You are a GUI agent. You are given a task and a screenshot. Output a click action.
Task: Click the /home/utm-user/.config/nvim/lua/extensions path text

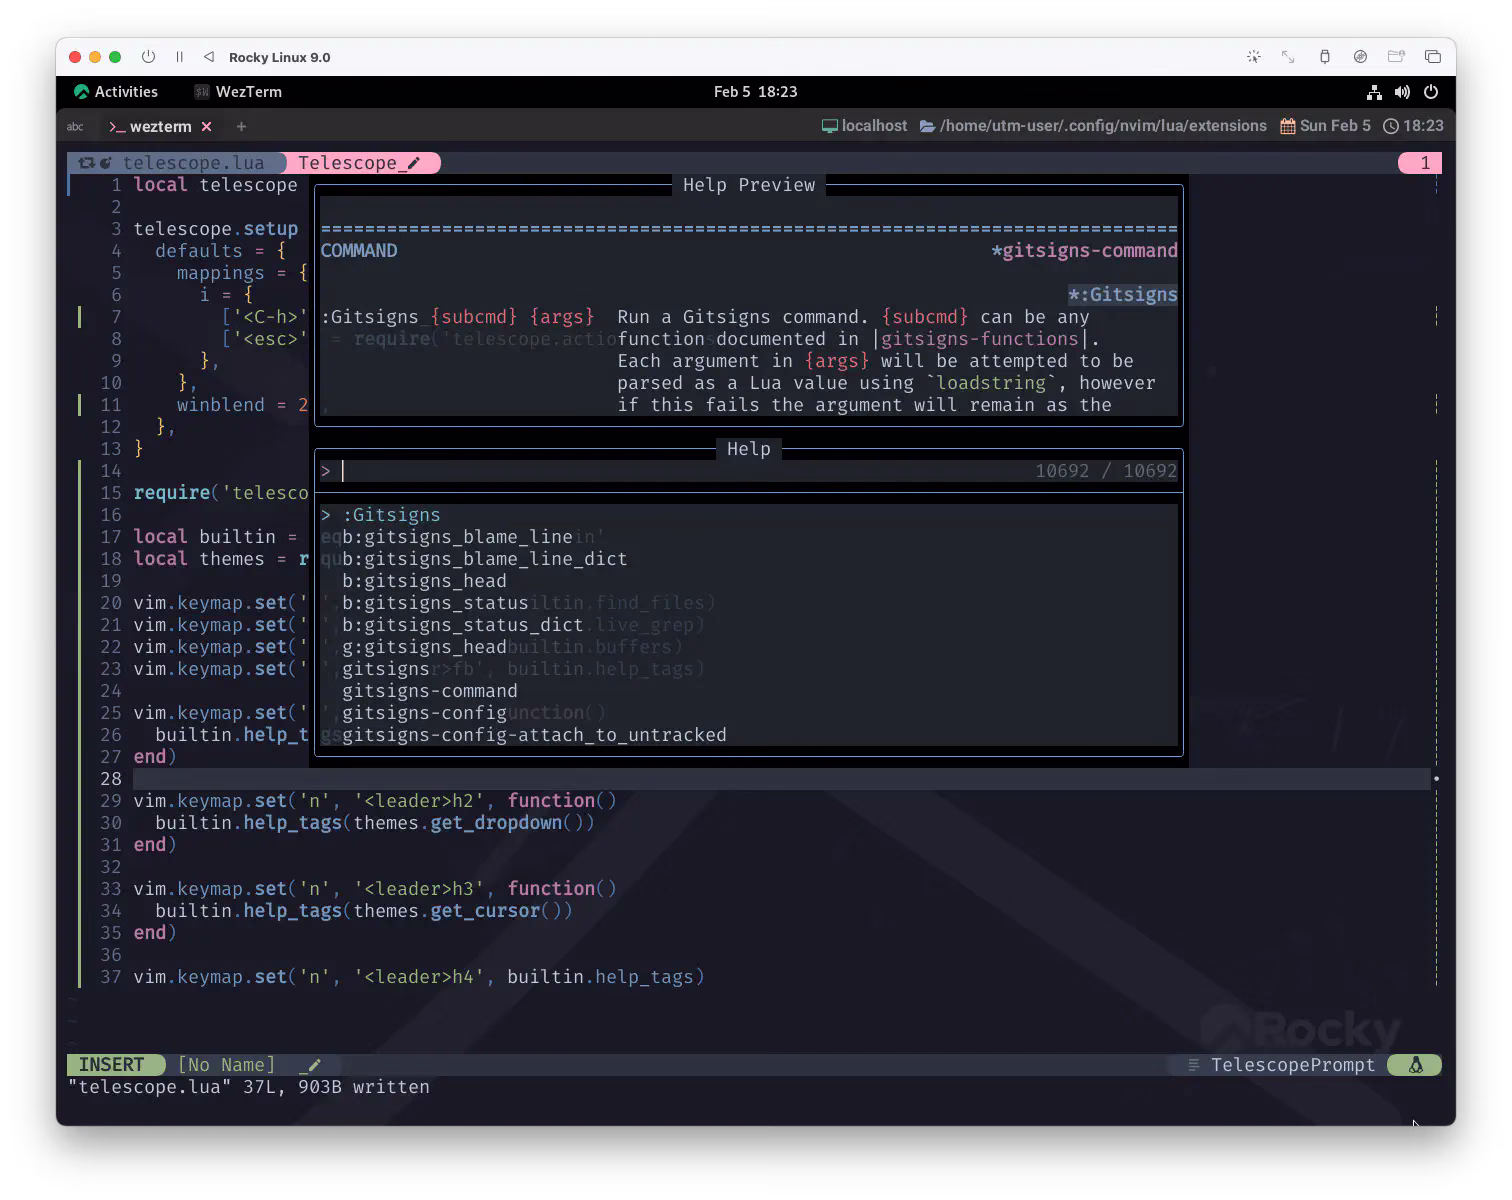pyautogui.click(x=1103, y=126)
